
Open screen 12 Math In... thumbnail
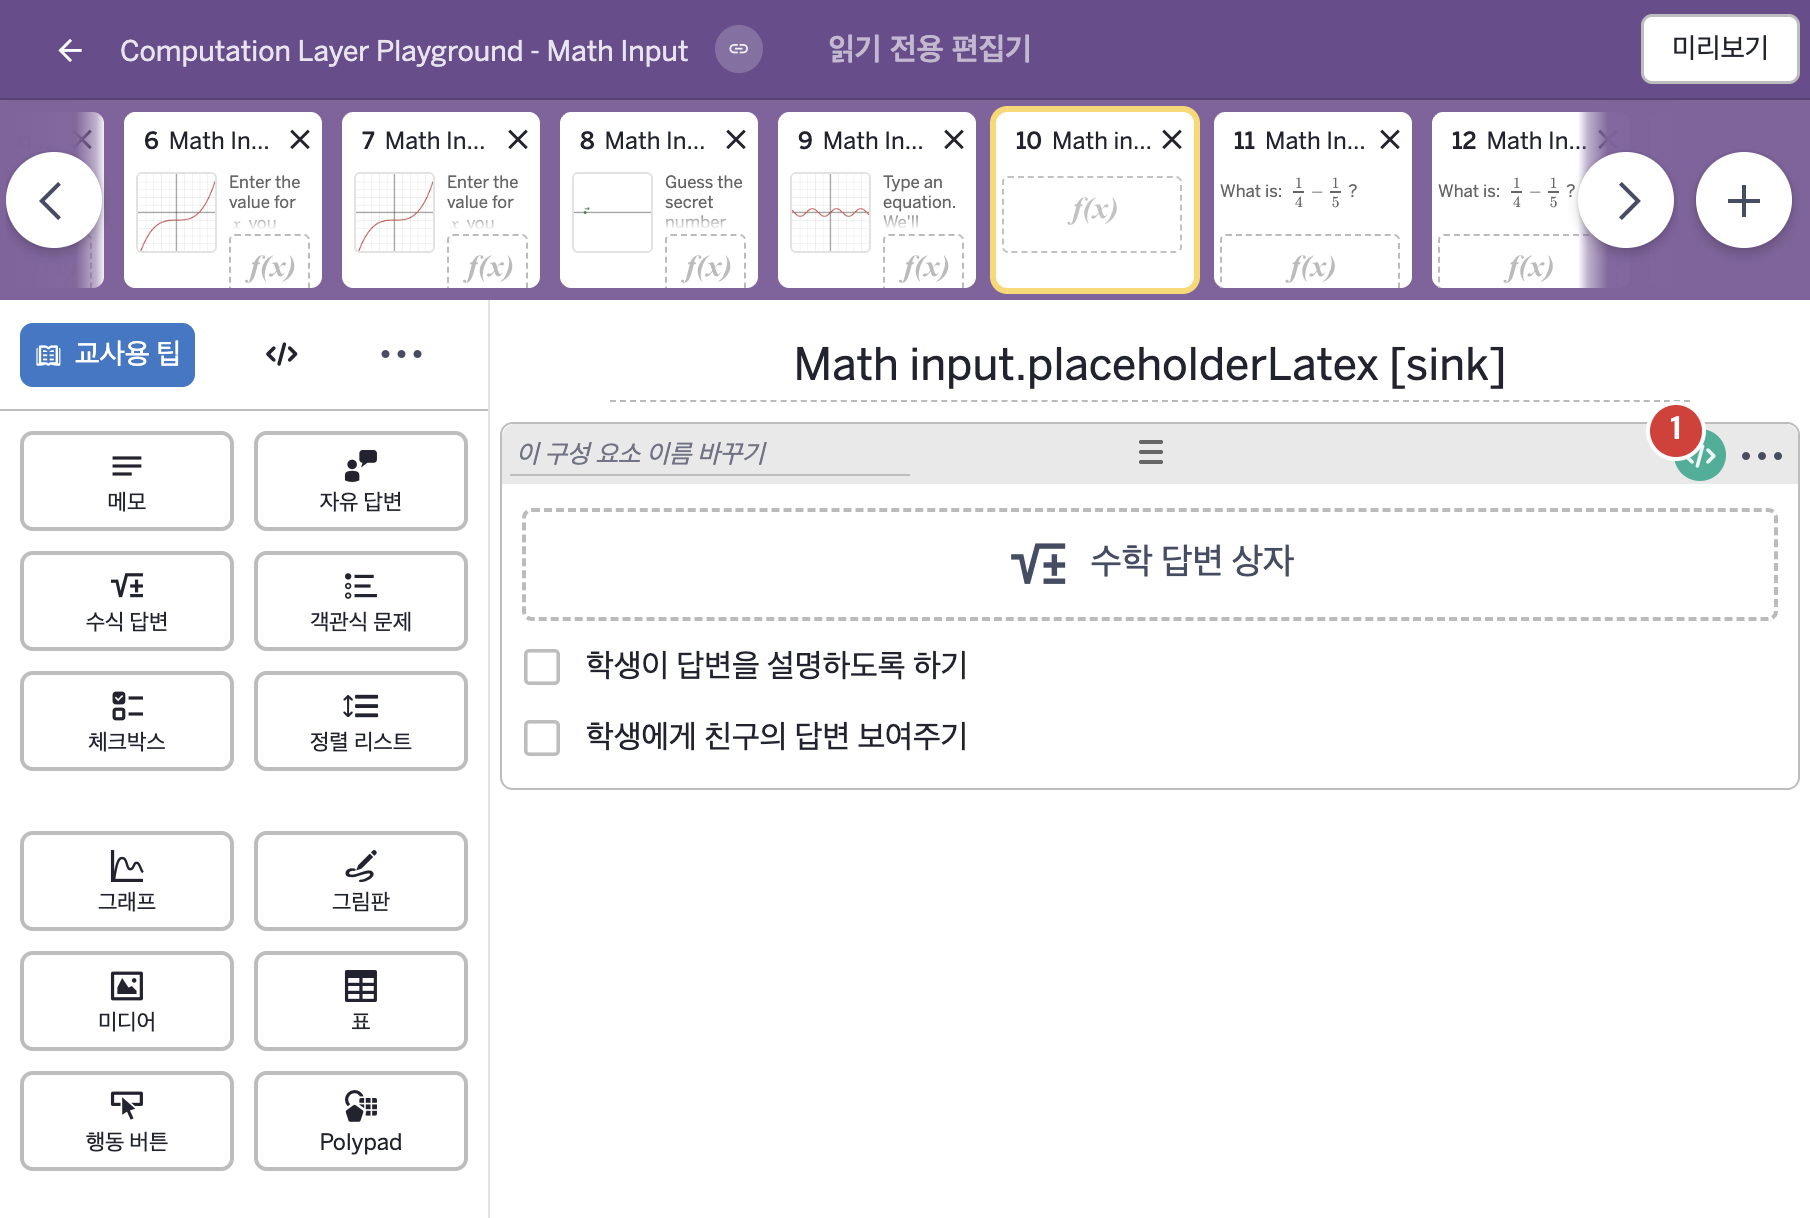point(1515,200)
